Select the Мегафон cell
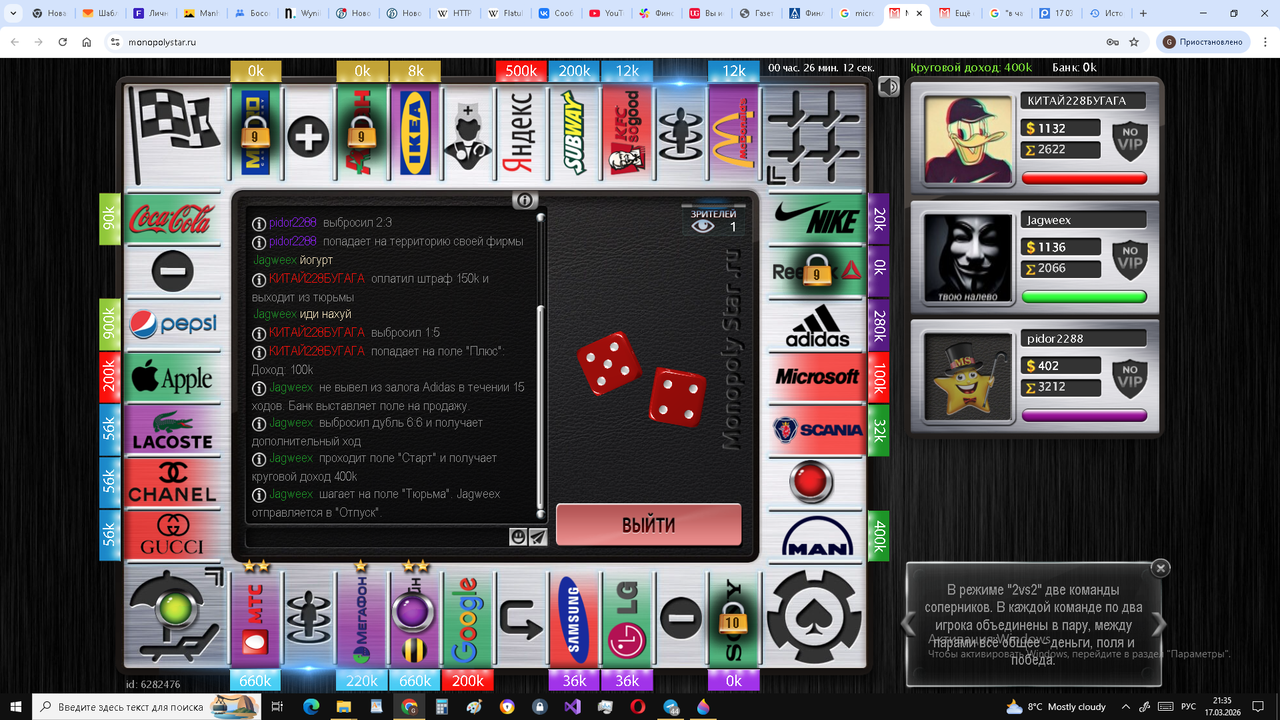This screenshot has width=1280, height=720. pyautogui.click(x=362, y=618)
